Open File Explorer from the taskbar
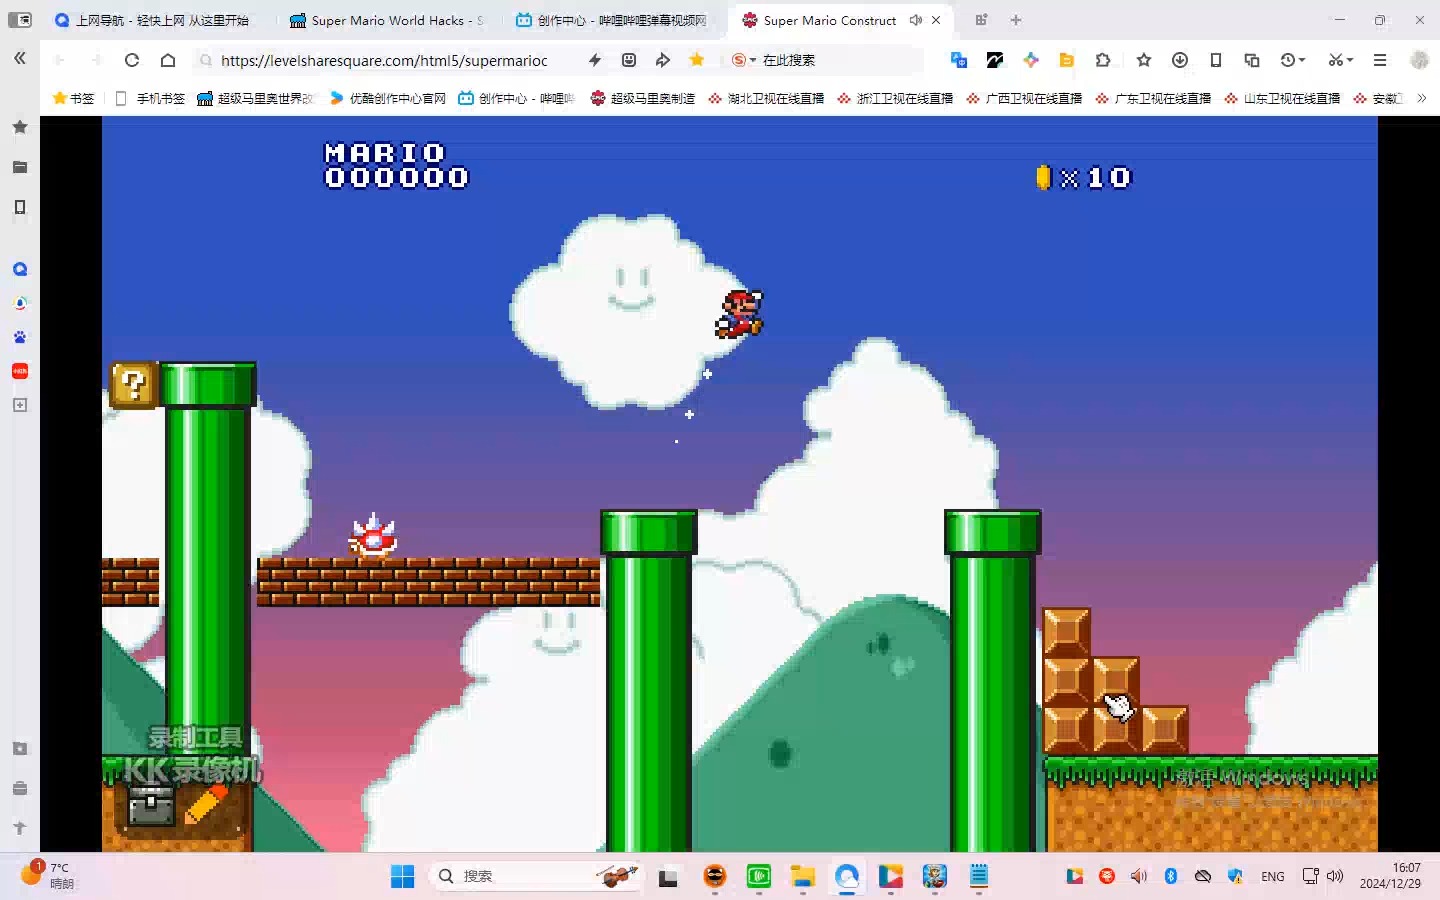 (803, 876)
